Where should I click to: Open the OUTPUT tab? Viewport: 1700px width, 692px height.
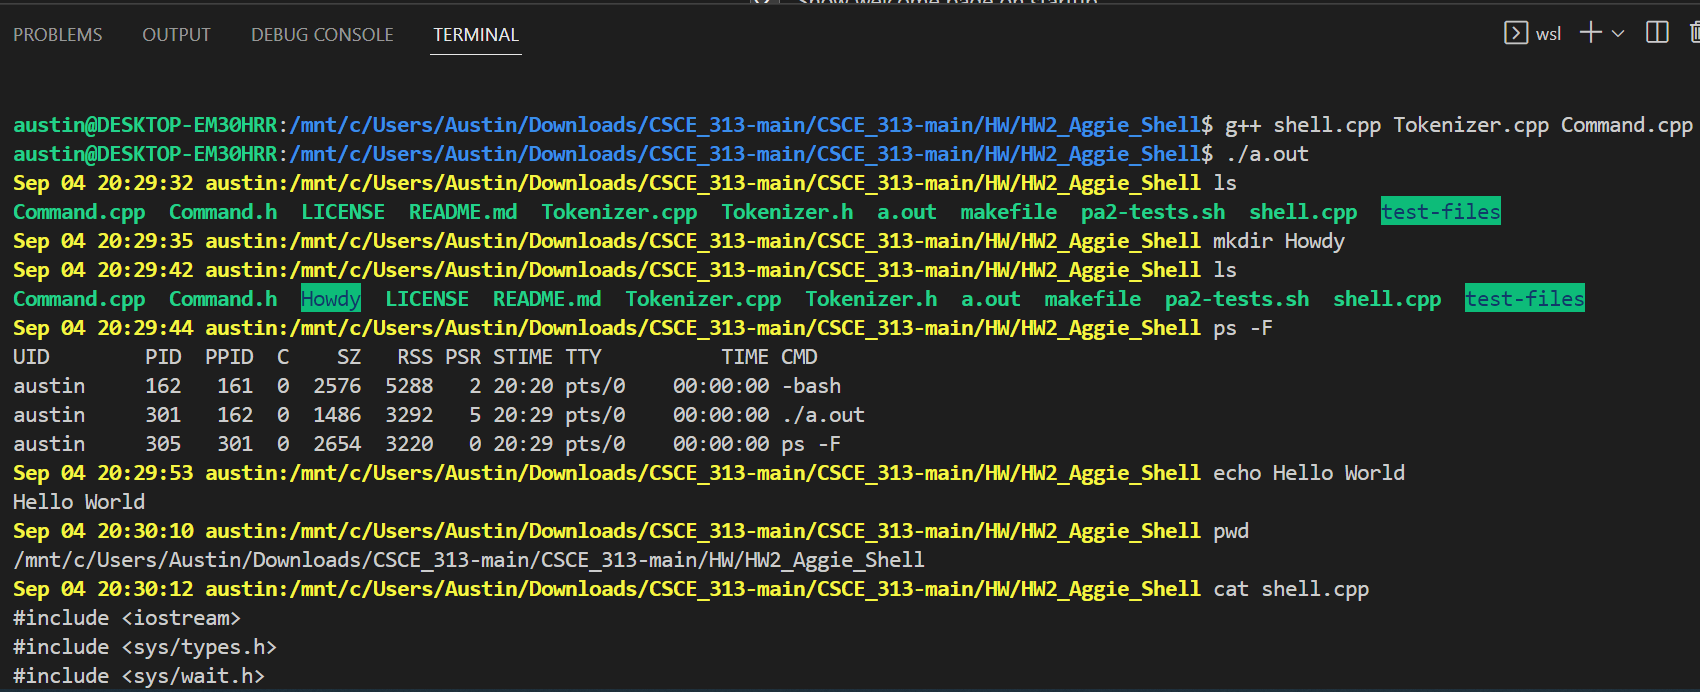(176, 35)
